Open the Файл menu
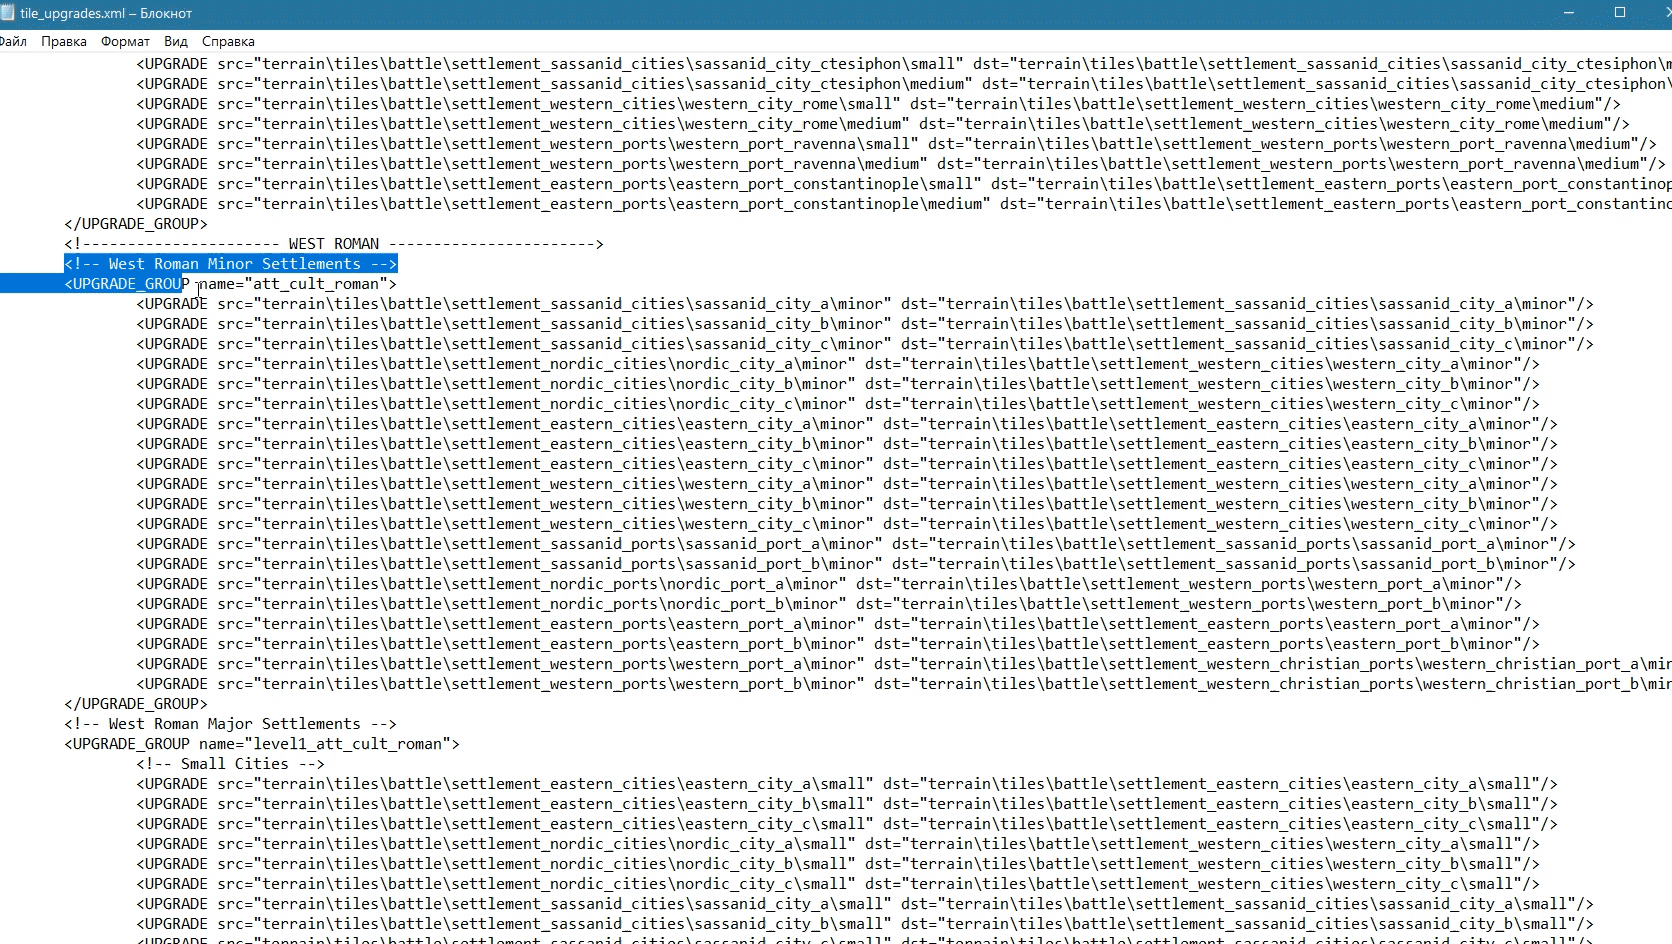1672x944 pixels. coord(12,41)
